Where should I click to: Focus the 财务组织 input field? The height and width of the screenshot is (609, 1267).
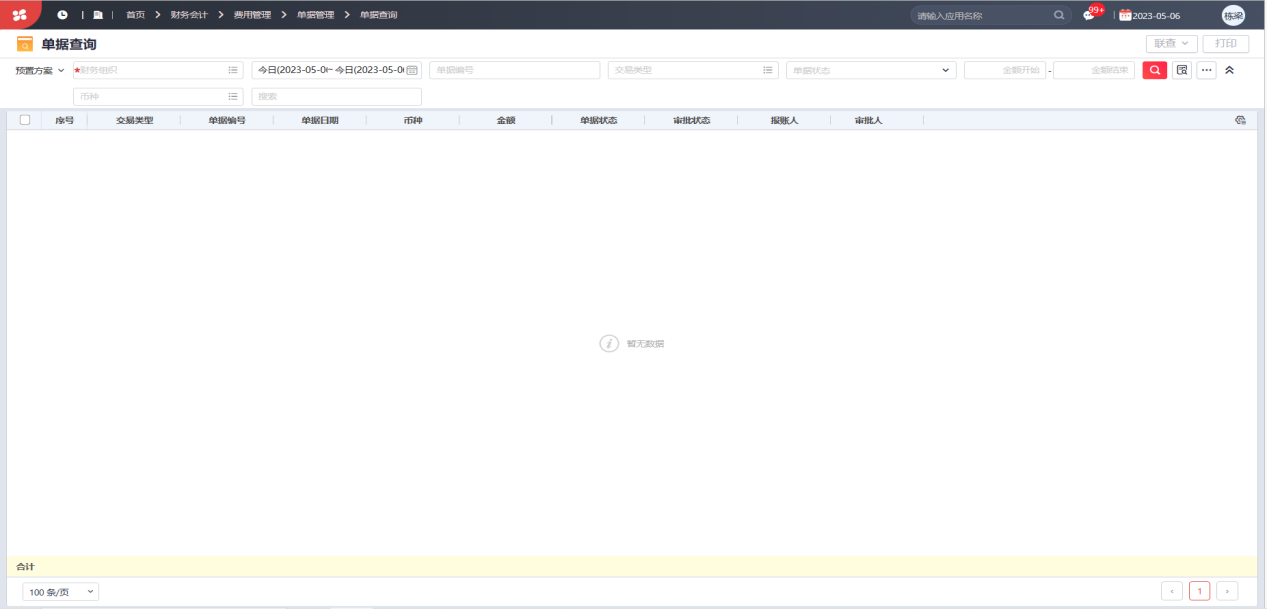158,70
